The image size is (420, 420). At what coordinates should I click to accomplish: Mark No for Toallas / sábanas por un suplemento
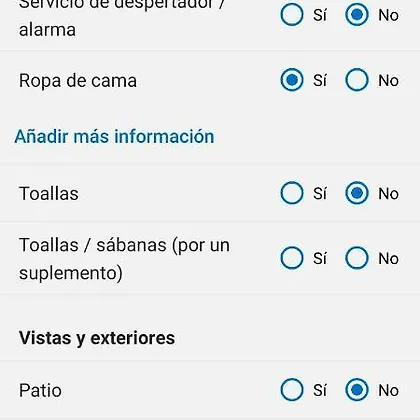[357, 258]
